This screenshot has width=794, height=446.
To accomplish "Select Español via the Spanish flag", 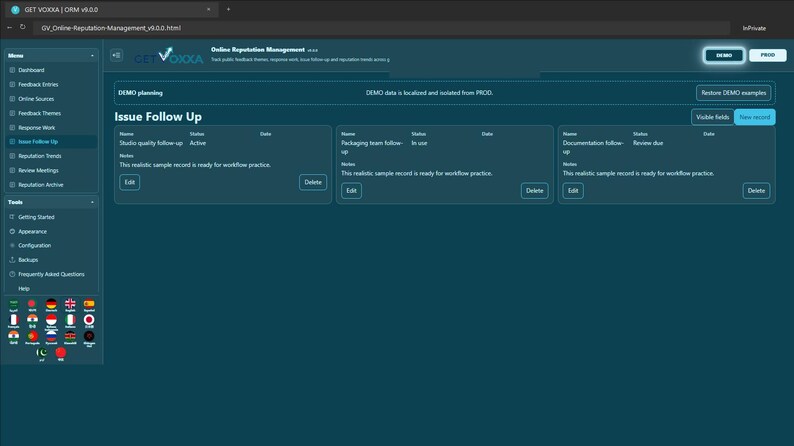I will click(89, 305).
